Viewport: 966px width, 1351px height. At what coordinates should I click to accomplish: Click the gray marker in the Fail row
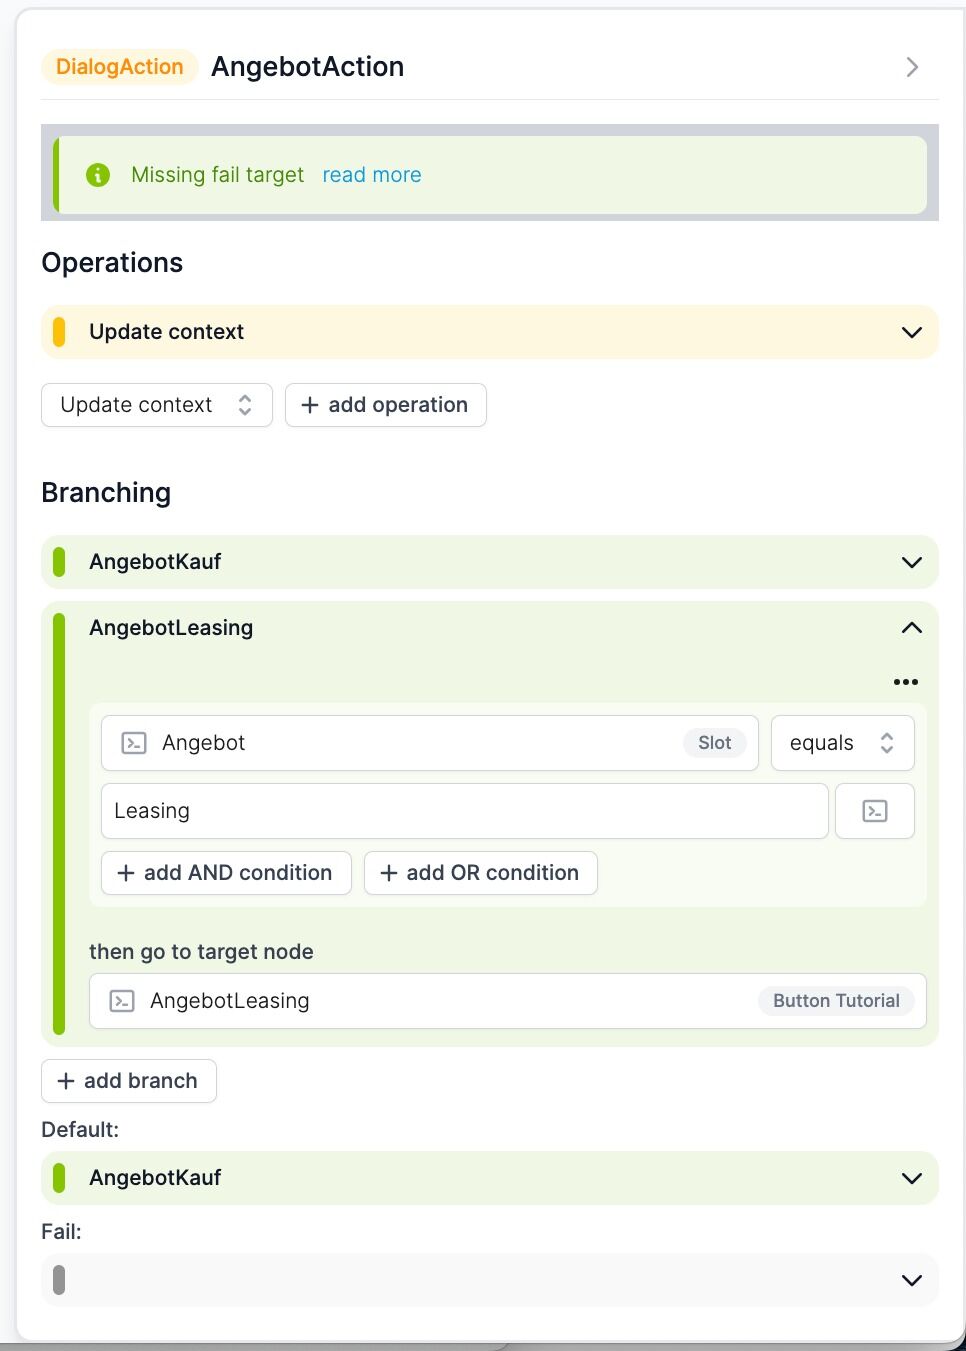(59, 1280)
